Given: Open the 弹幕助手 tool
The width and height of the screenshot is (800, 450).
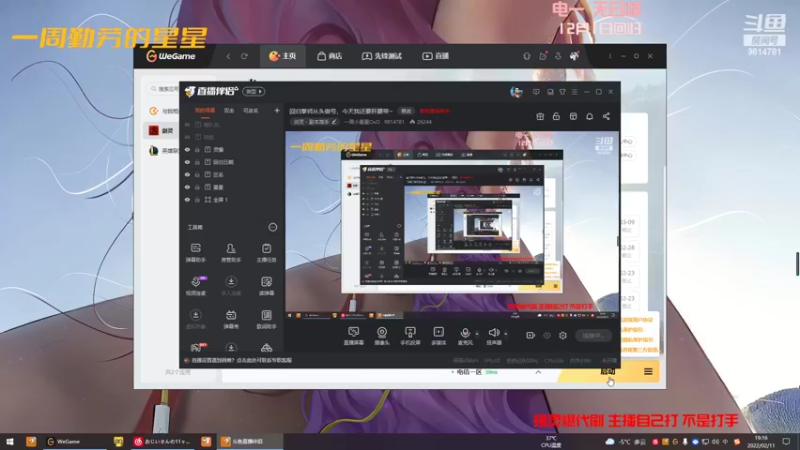Looking at the screenshot, I should [x=195, y=253].
